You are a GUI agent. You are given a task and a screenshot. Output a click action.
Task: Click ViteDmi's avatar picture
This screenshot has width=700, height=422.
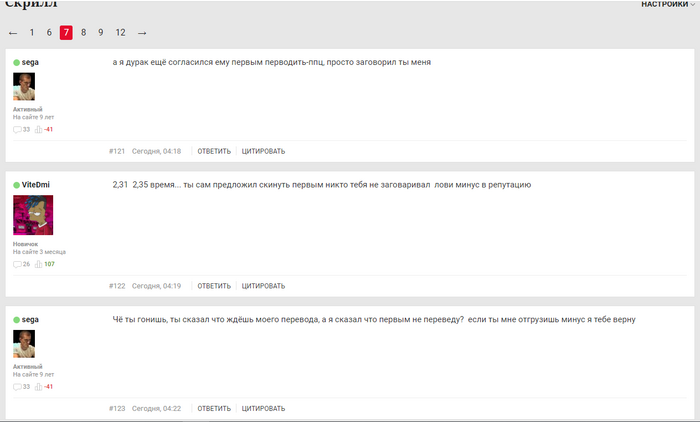point(33,215)
